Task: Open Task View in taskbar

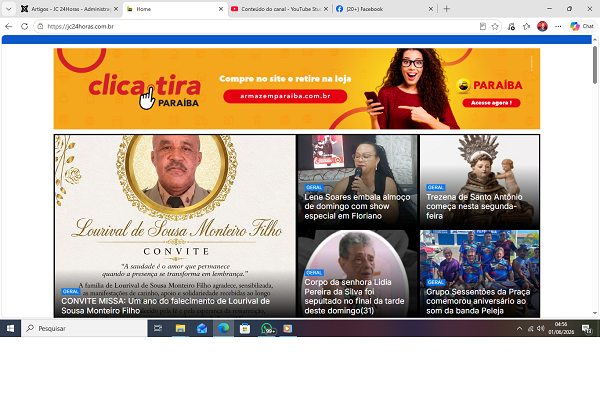Action: click(x=158, y=328)
